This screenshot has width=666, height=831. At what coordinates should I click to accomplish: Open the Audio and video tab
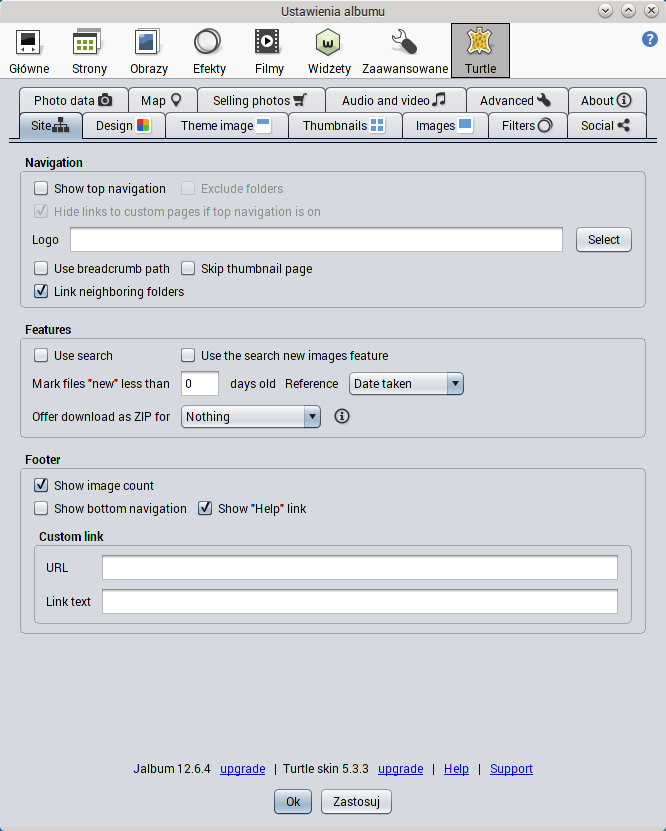395,100
